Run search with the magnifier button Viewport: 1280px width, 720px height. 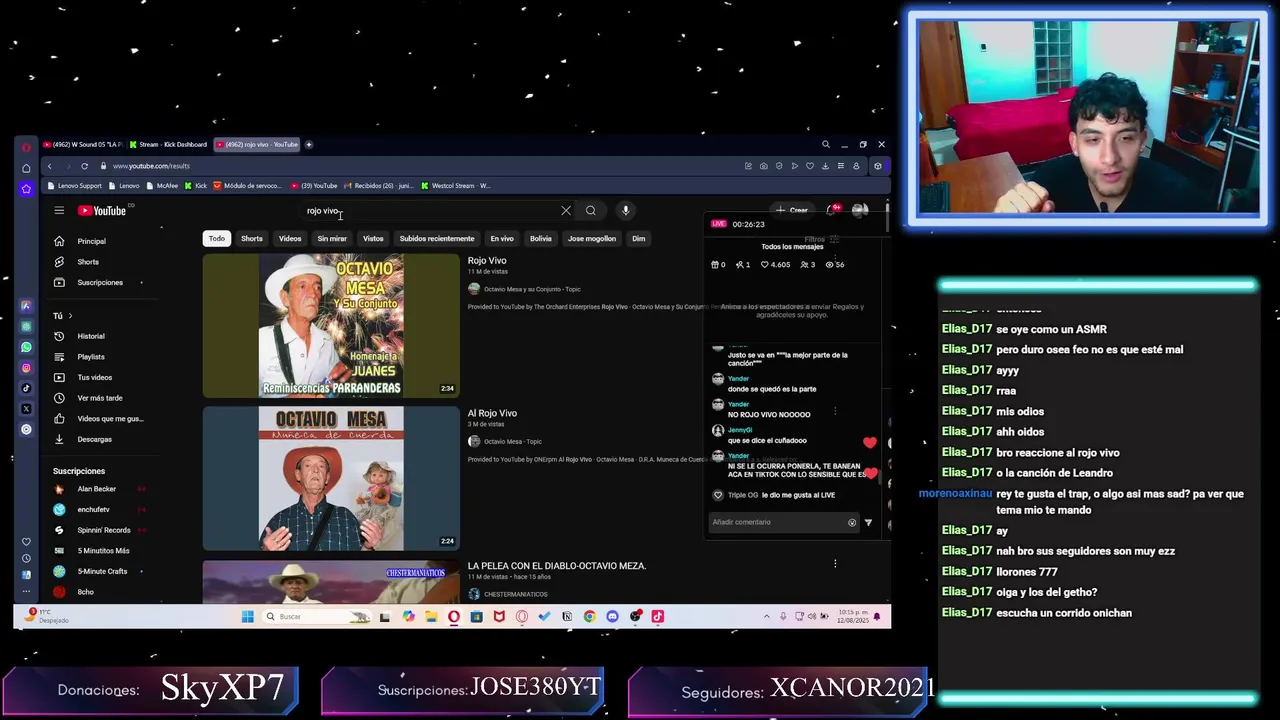[591, 210]
